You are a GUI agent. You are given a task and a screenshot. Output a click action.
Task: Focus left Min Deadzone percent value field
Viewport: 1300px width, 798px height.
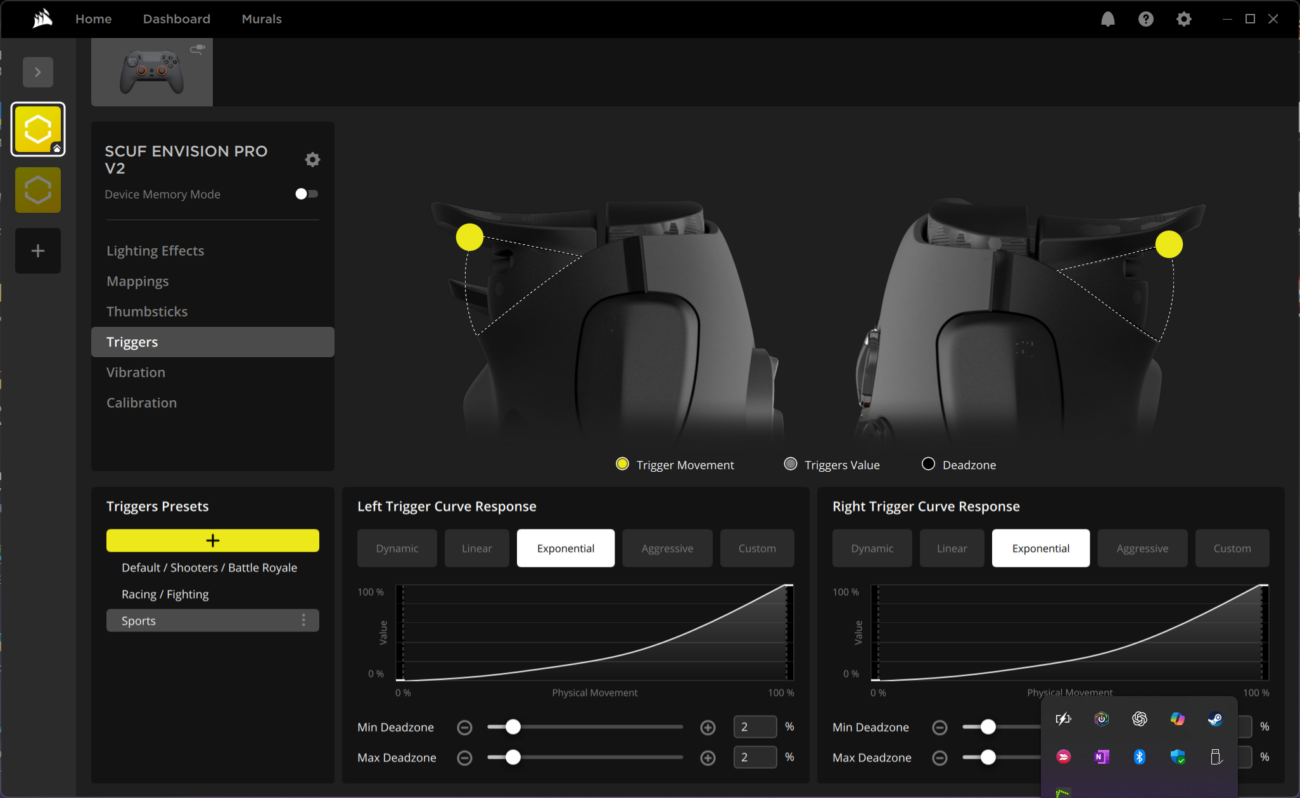coord(755,727)
